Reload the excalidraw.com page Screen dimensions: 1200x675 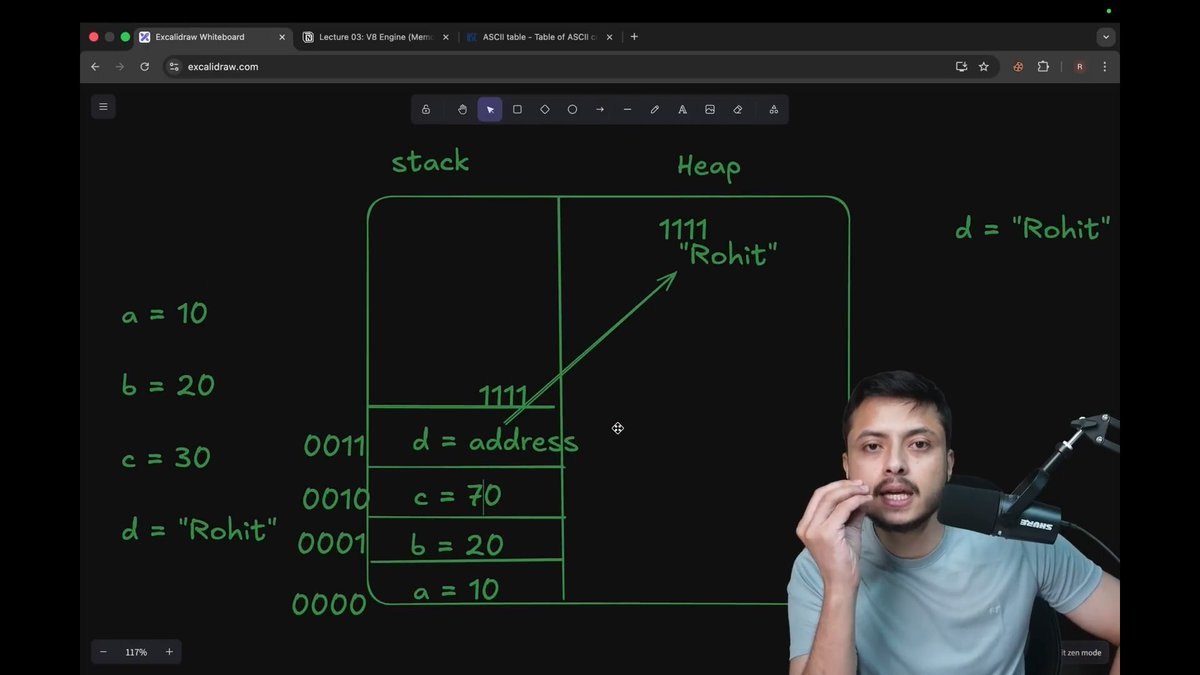click(x=145, y=67)
